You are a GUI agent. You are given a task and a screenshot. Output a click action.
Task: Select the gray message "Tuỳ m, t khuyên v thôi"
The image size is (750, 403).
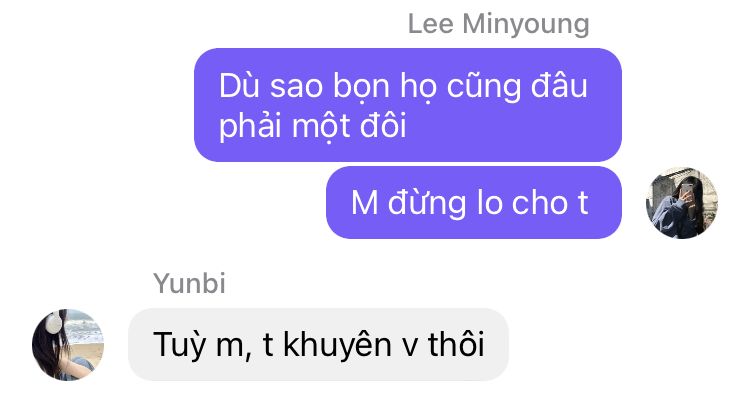(318, 345)
